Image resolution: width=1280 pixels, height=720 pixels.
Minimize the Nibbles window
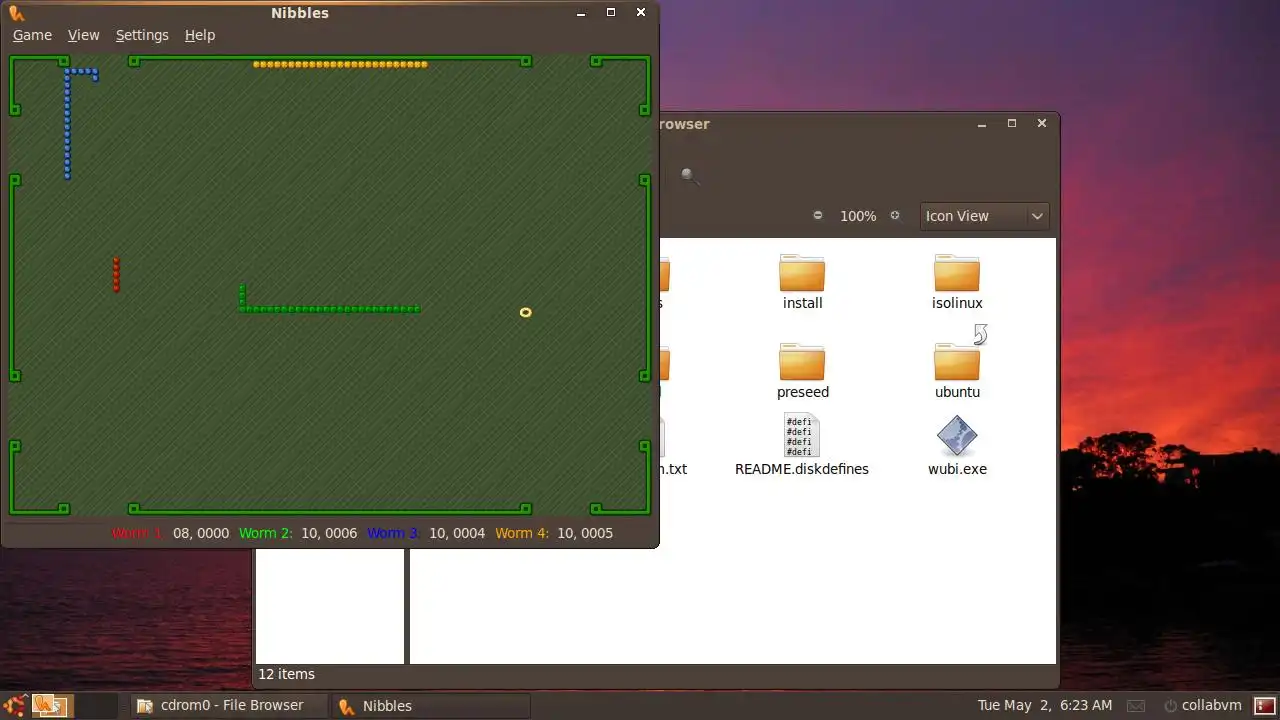click(x=581, y=13)
